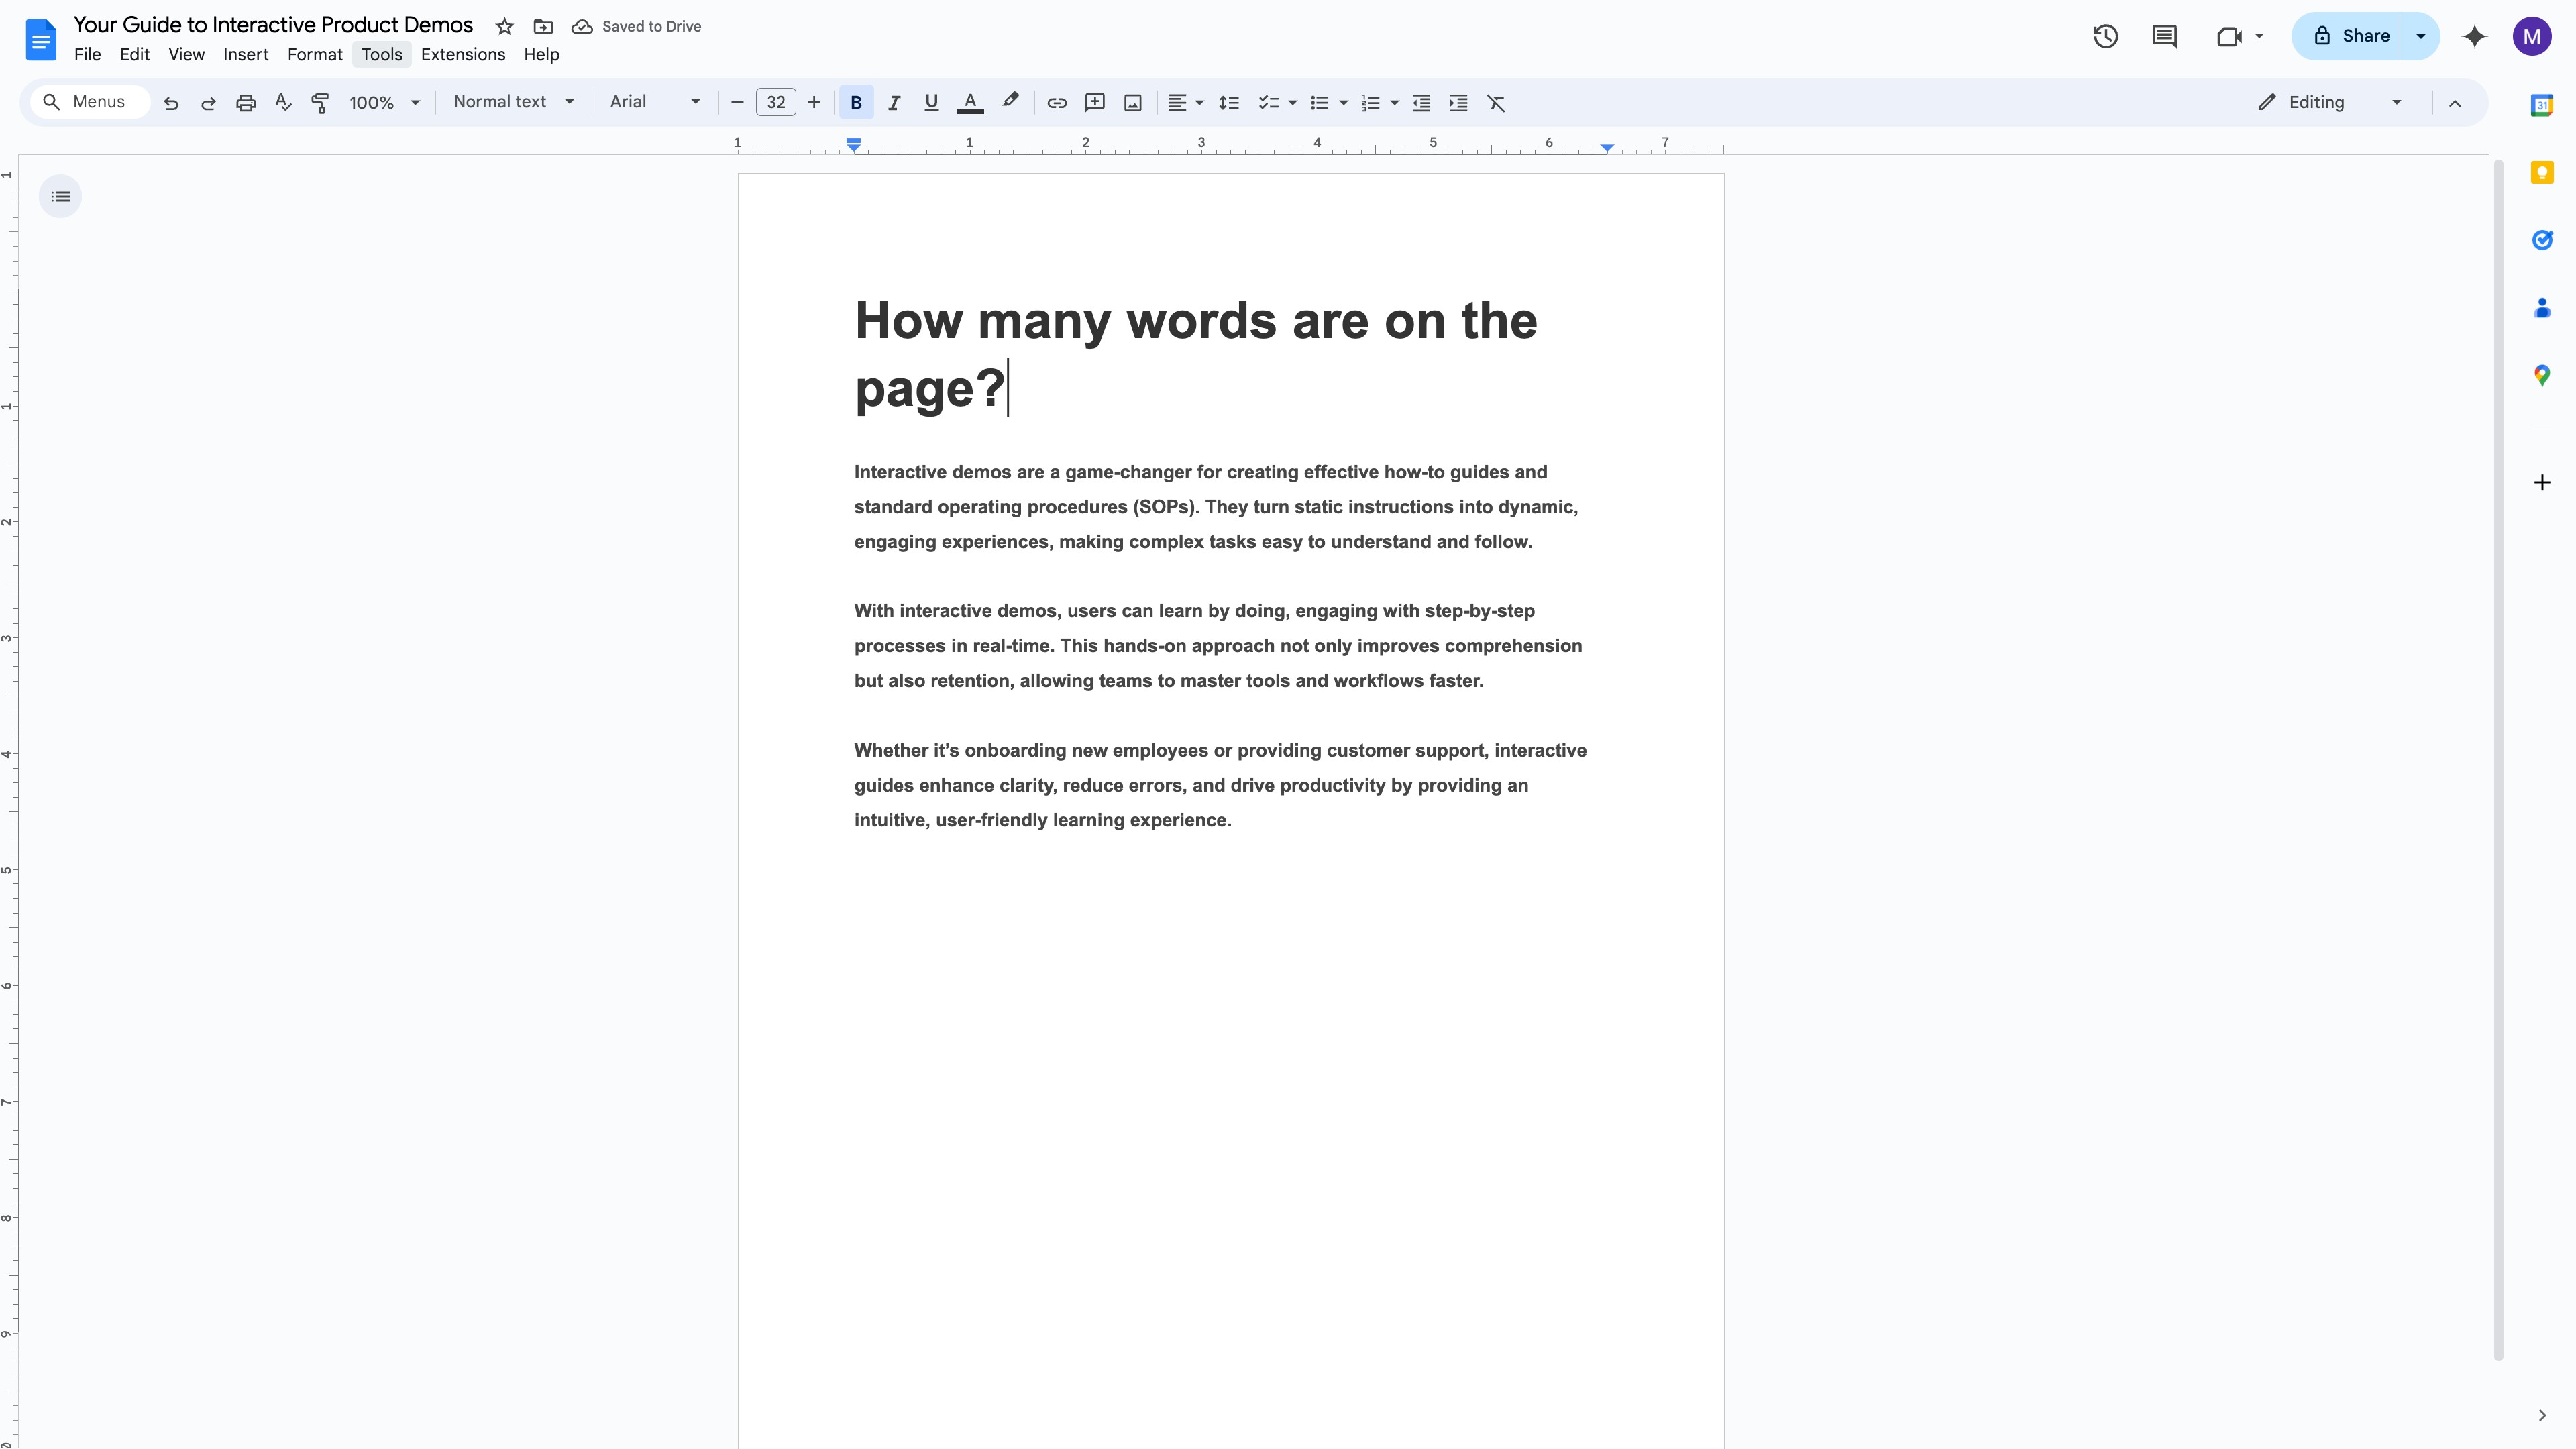Toggle Bold formatting
This screenshot has width=2576, height=1449.
click(x=856, y=103)
